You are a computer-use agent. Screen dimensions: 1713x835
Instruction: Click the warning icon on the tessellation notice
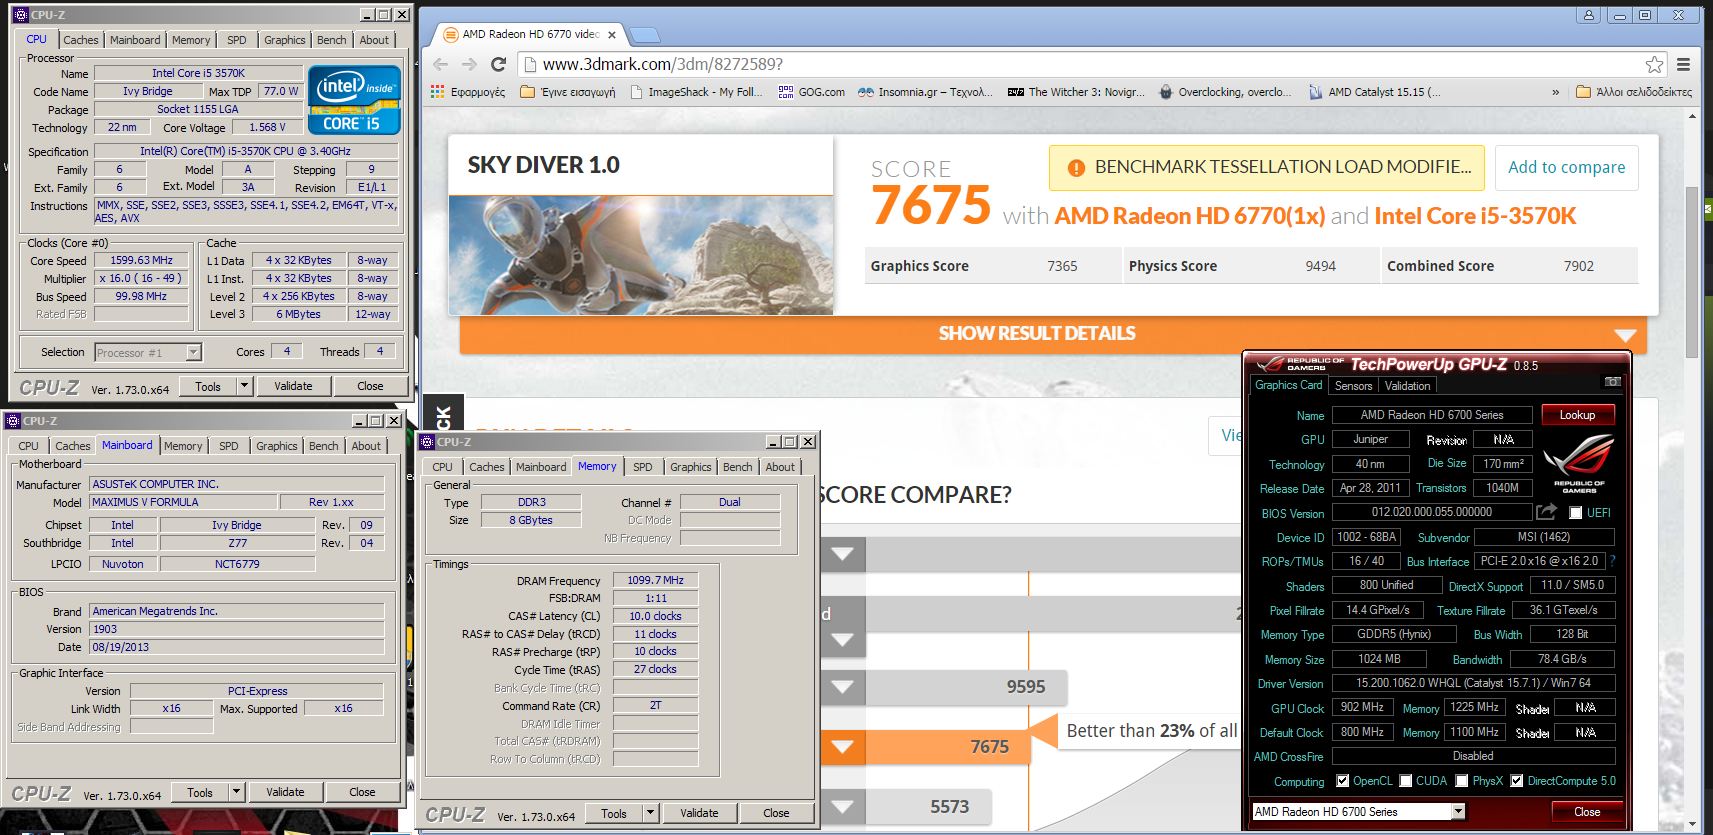pyautogui.click(x=1076, y=168)
